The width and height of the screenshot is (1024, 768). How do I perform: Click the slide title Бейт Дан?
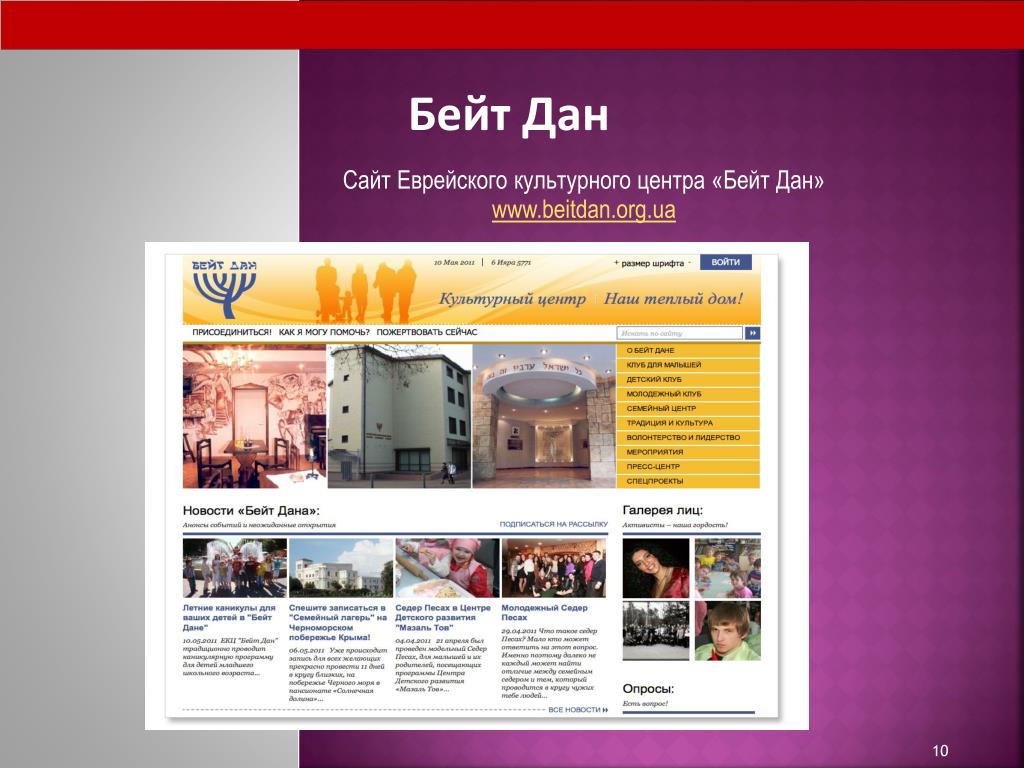tap(509, 115)
